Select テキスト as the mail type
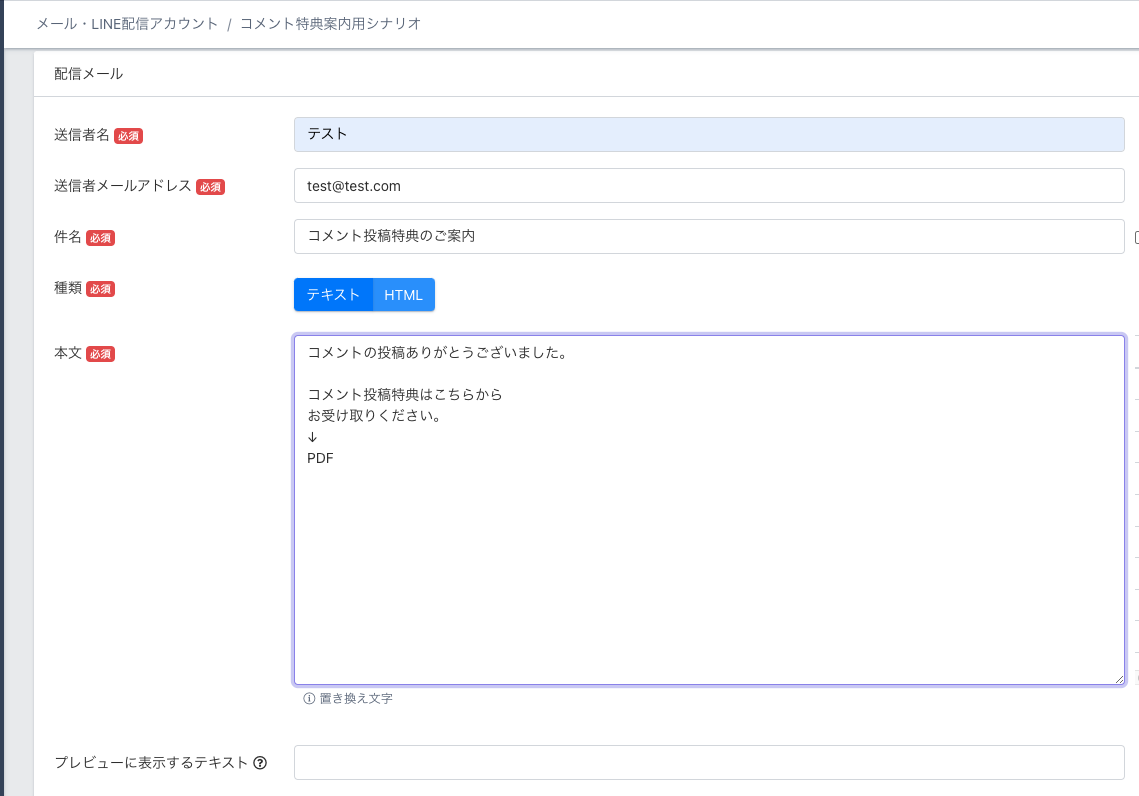1139x796 pixels. pyautogui.click(x=333, y=295)
